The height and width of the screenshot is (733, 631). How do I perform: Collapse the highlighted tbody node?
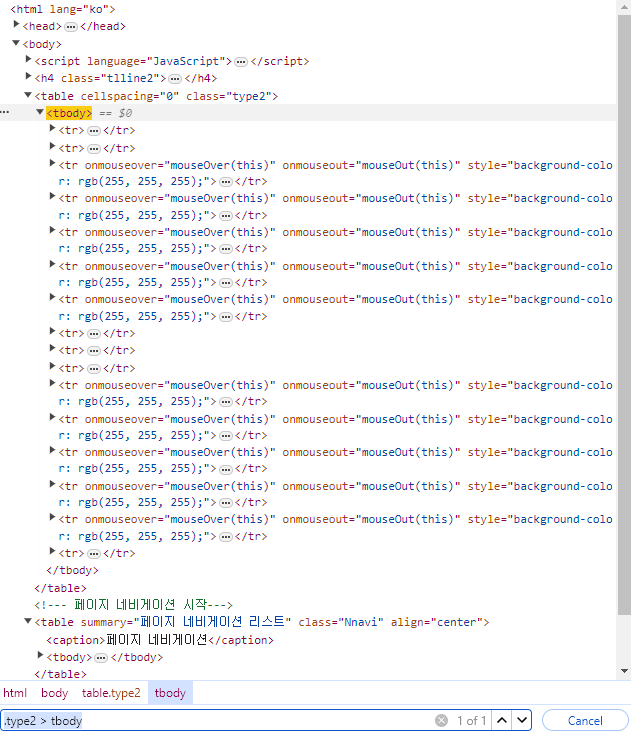tap(40, 112)
